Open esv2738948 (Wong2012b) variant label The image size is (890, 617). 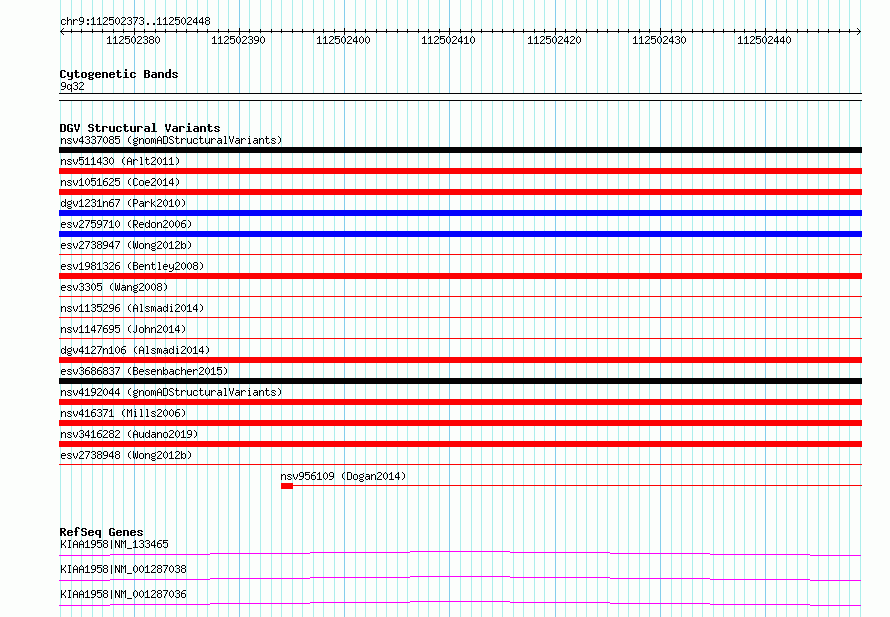(x=126, y=455)
